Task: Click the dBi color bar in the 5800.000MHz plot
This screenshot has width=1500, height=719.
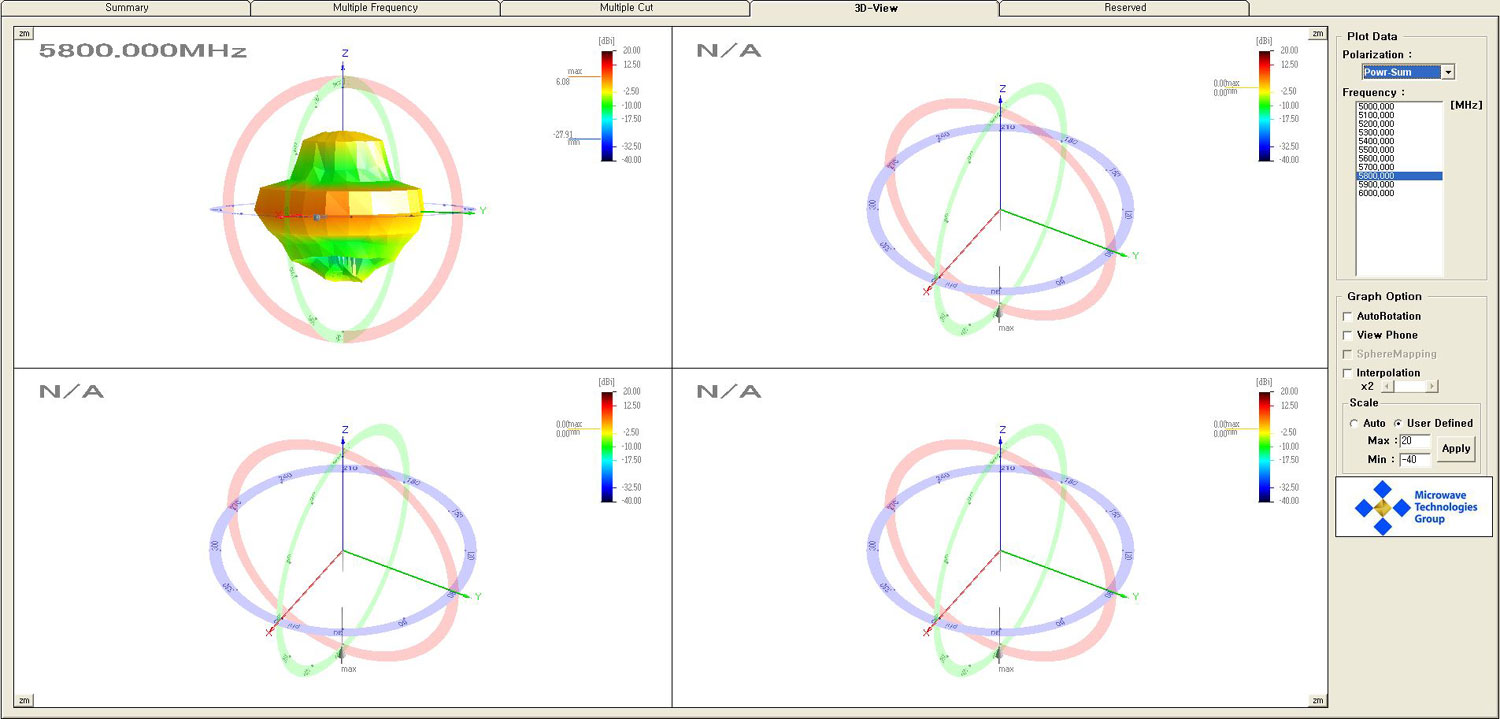Action: [609, 105]
